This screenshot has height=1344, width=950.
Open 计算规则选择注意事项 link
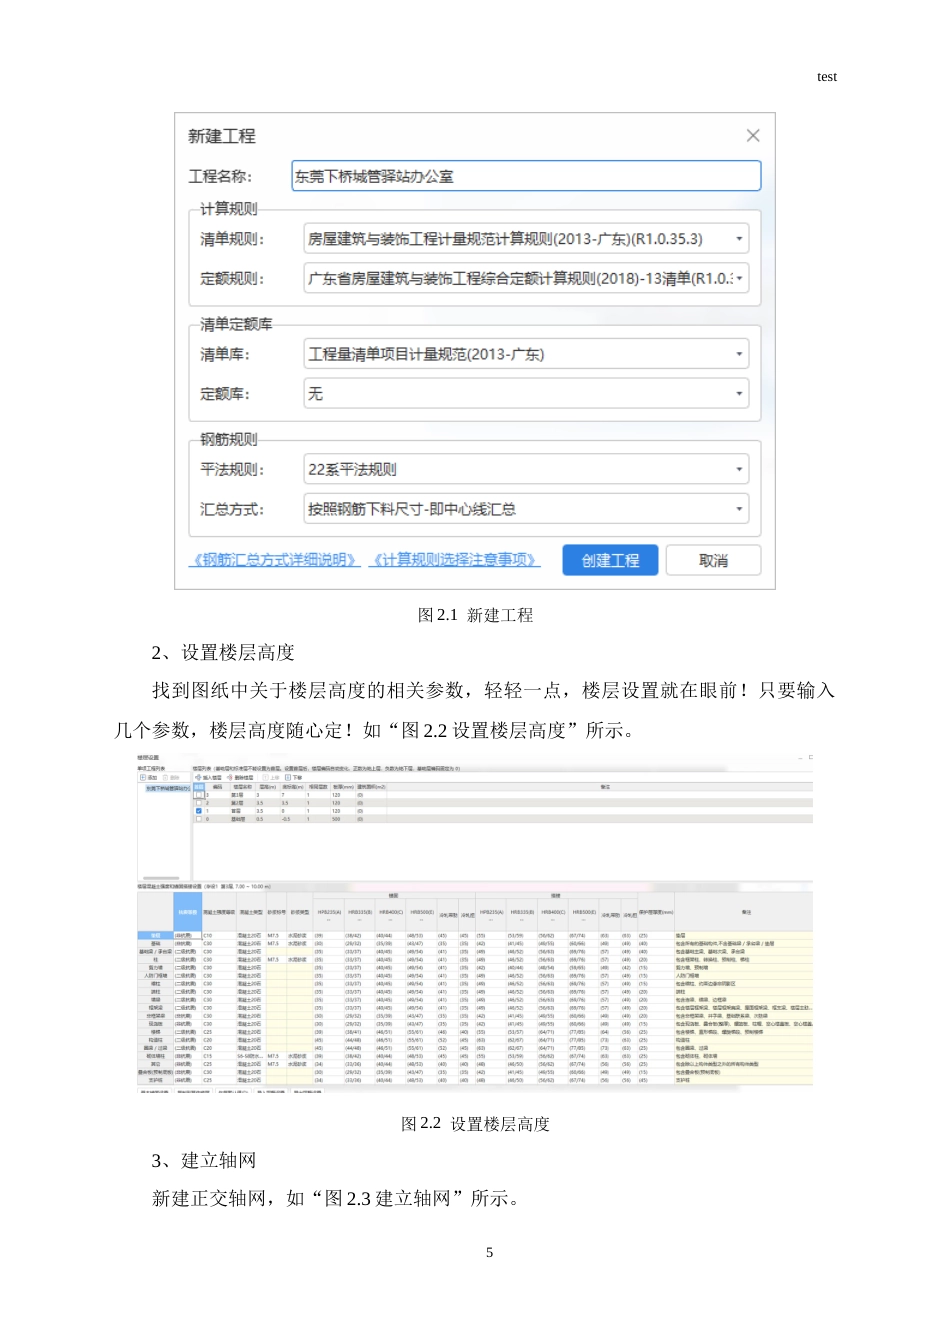pos(455,560)
